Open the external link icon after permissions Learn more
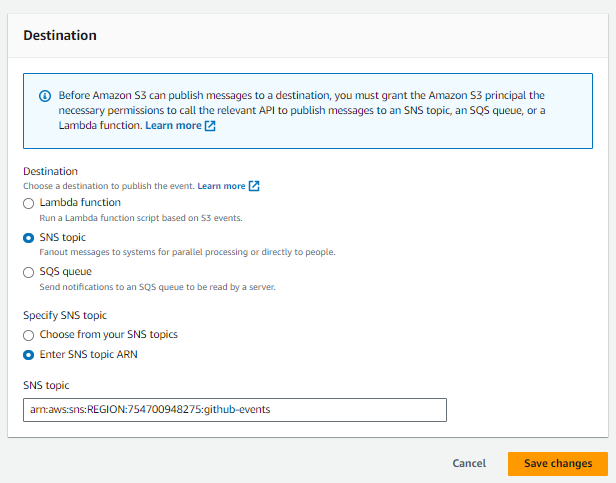Image resolution: width=616 pixels, height=483 pixels. tap(210, 126)
